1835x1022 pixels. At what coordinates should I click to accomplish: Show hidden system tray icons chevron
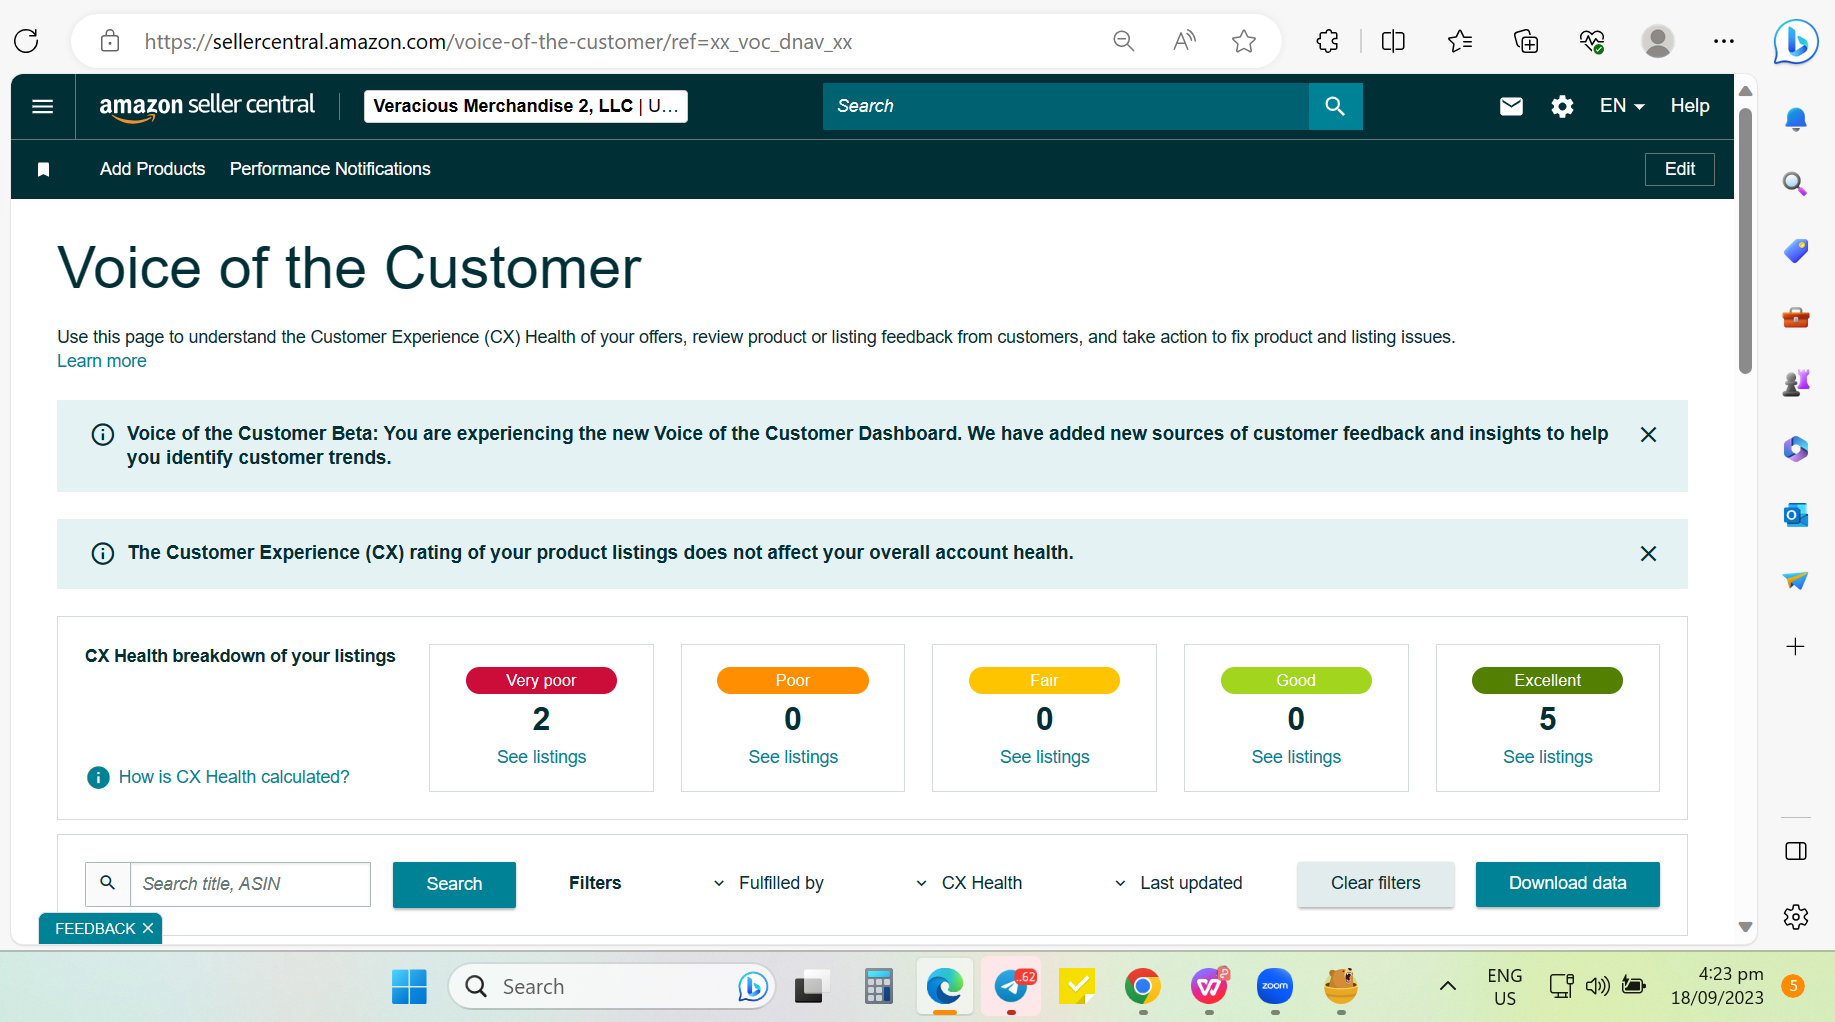pos(1447,986)
